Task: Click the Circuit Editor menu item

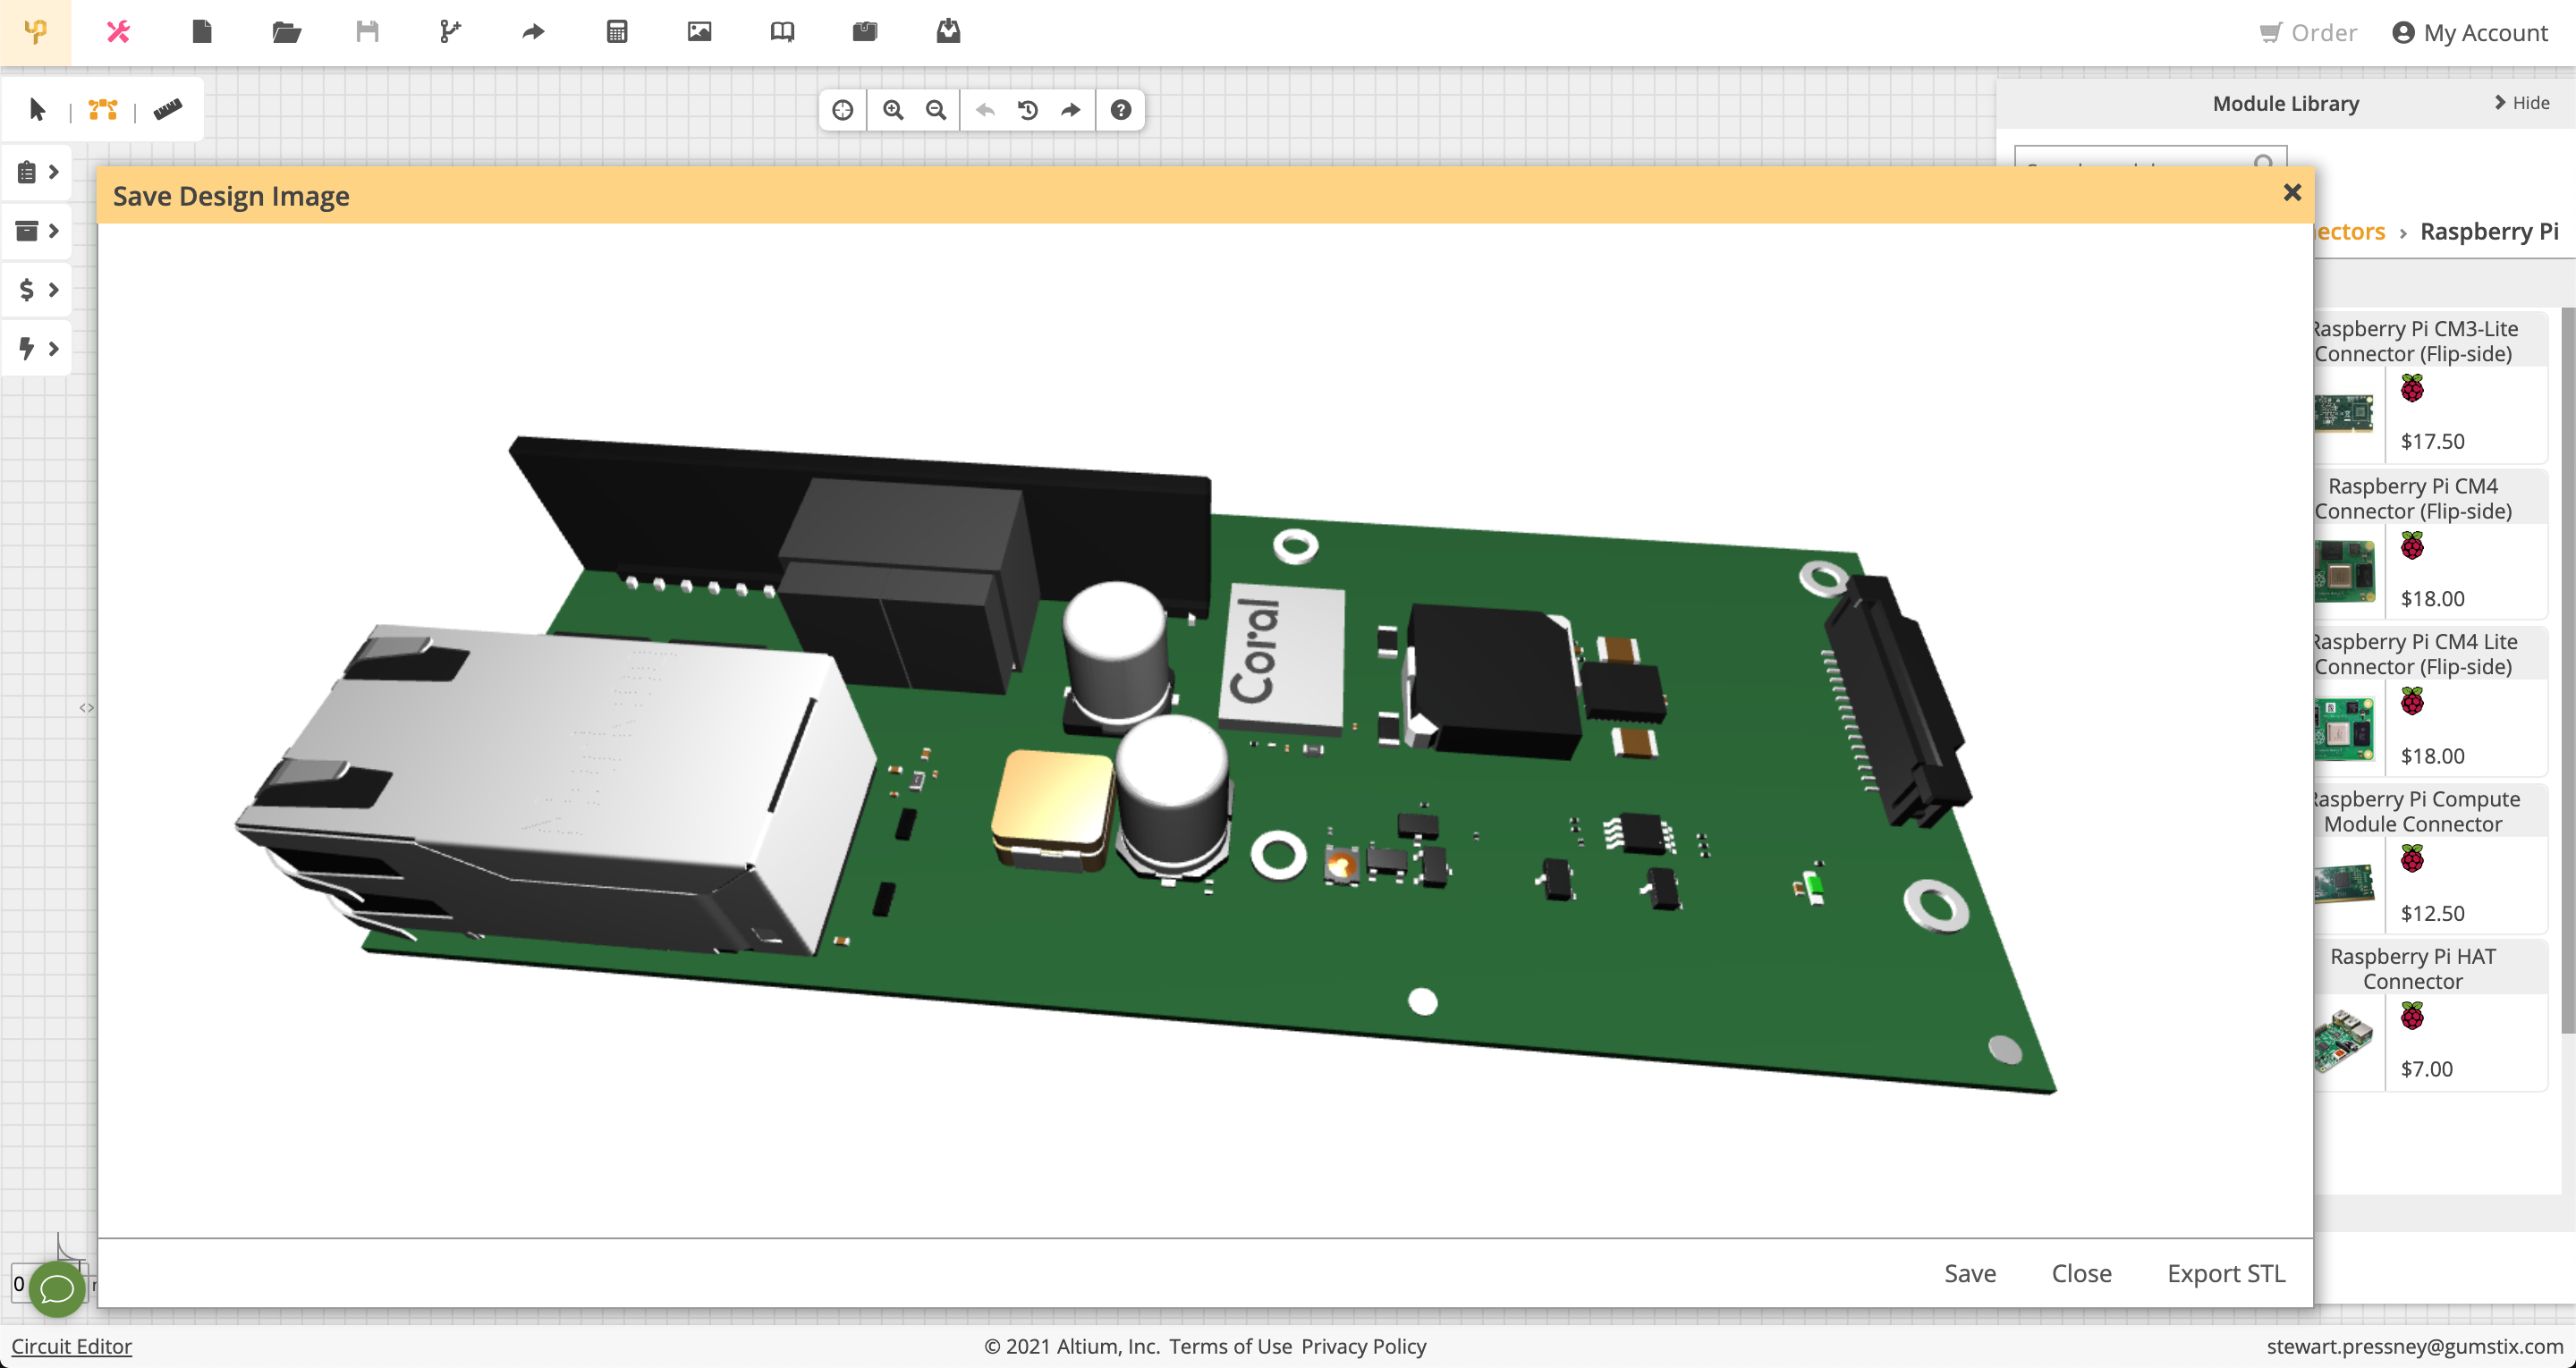Action: (x=72, y=1344)
